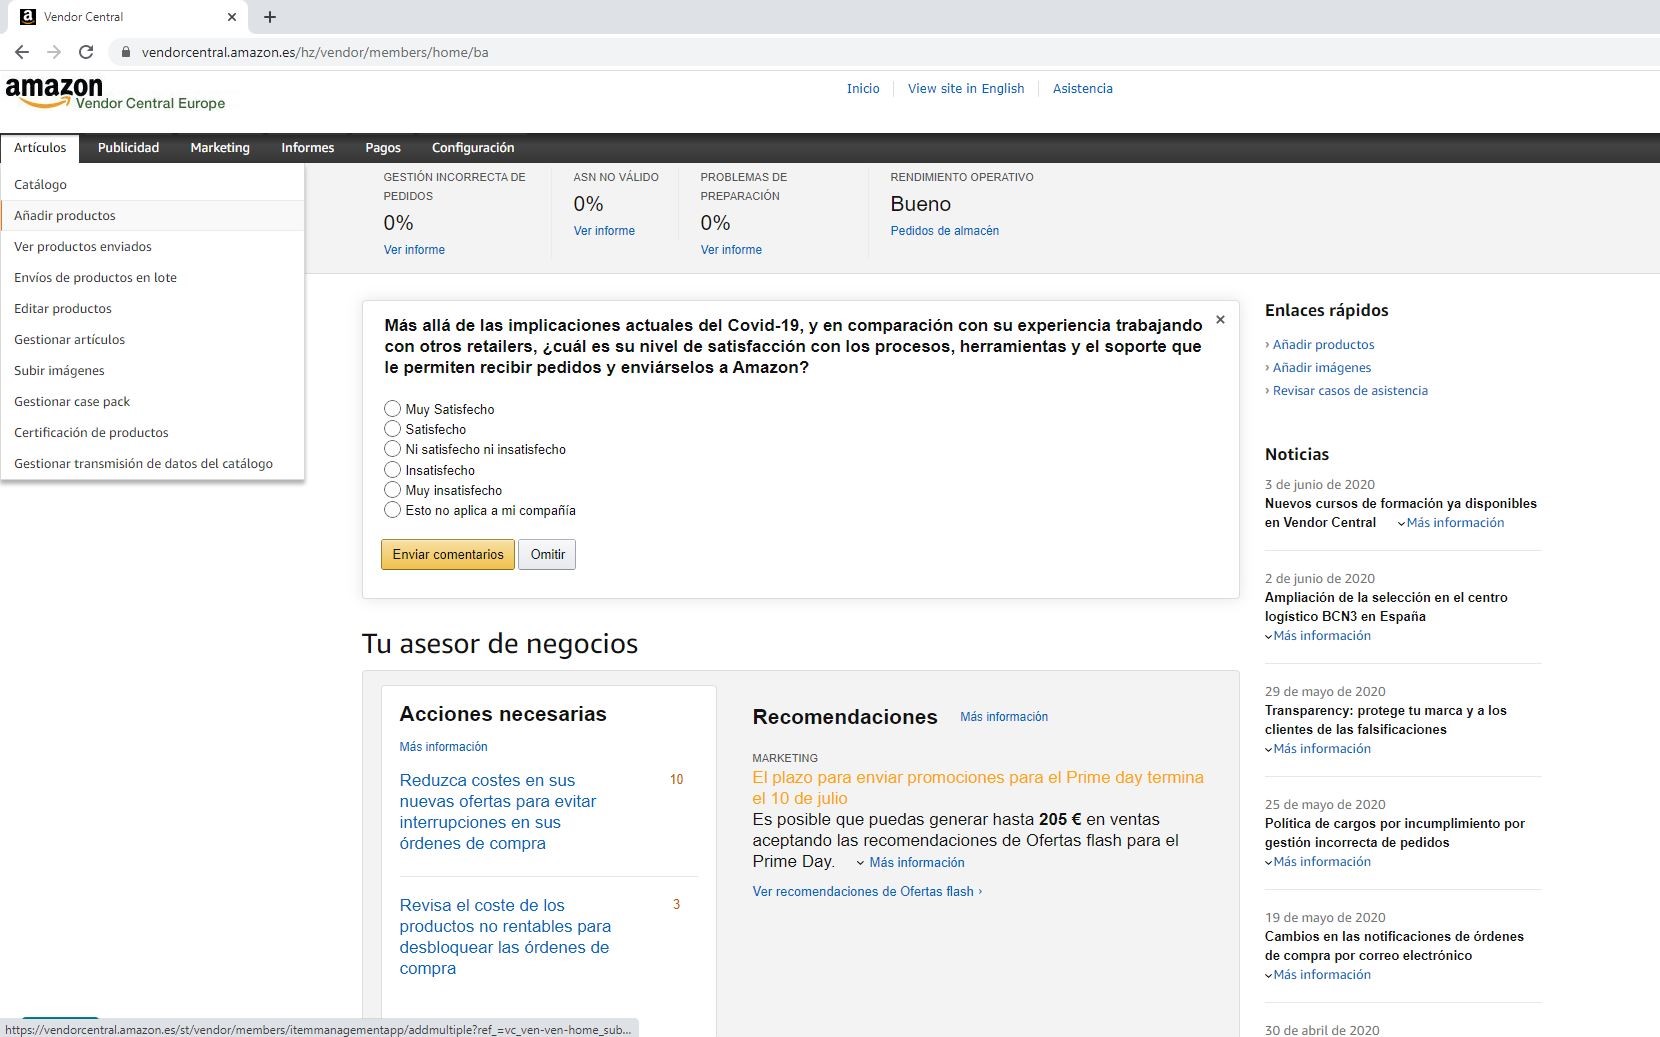The width and height of the screenshot is (1660, 1037).
Task: Click the Omitir button
Action: tap(547, 555)
